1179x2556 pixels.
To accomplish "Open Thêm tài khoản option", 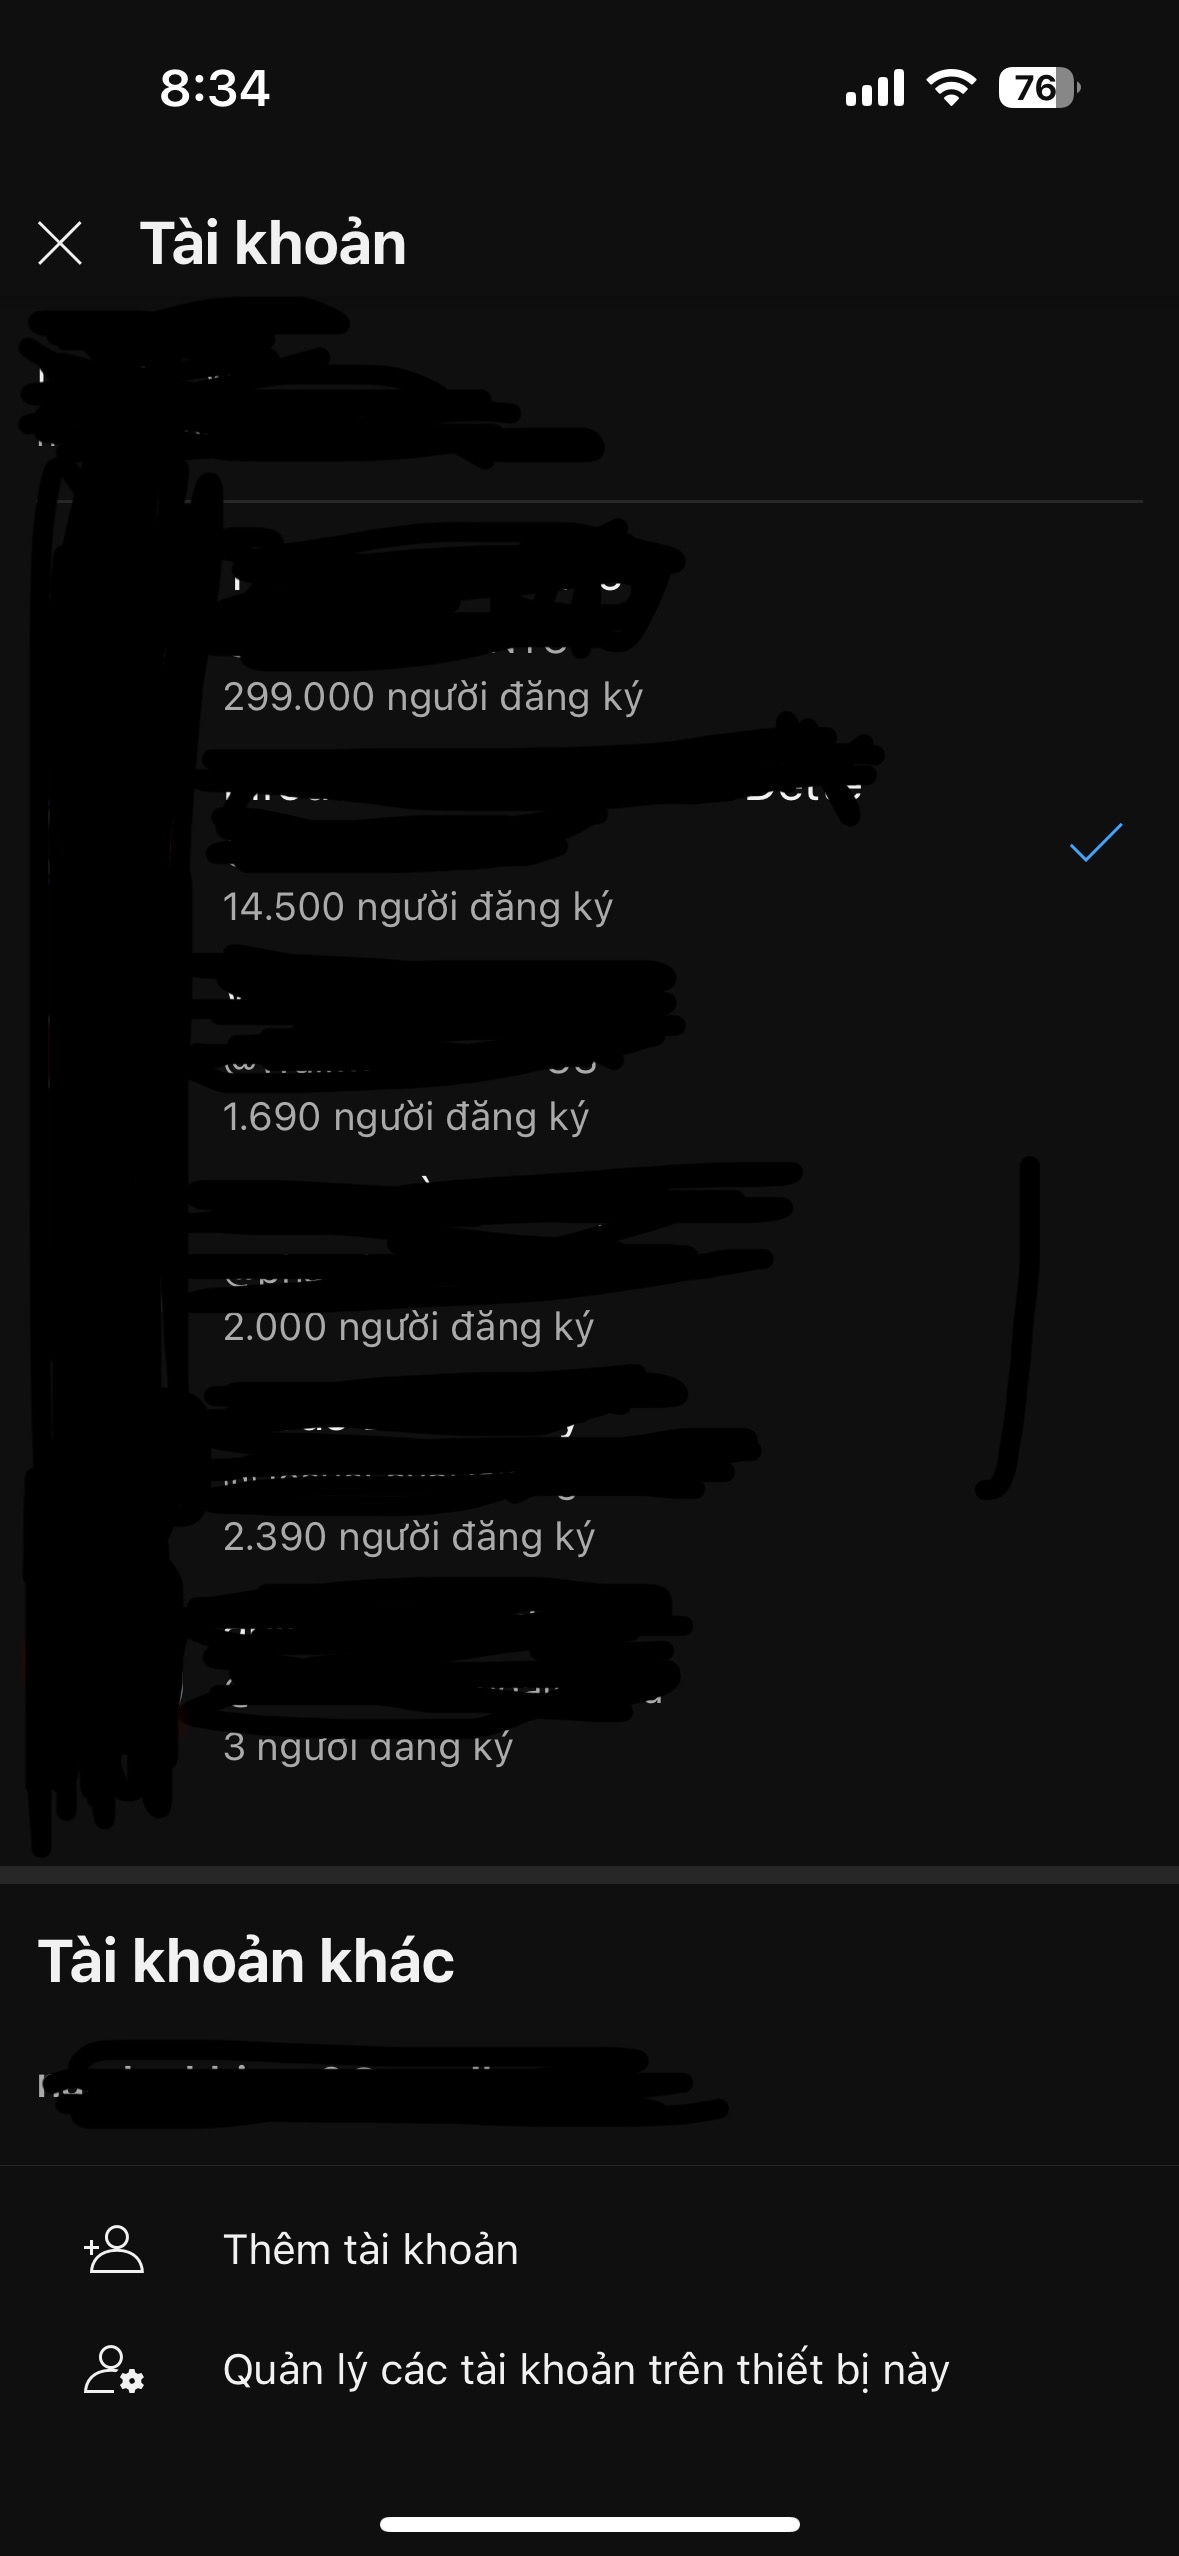I will [589, 2250].
